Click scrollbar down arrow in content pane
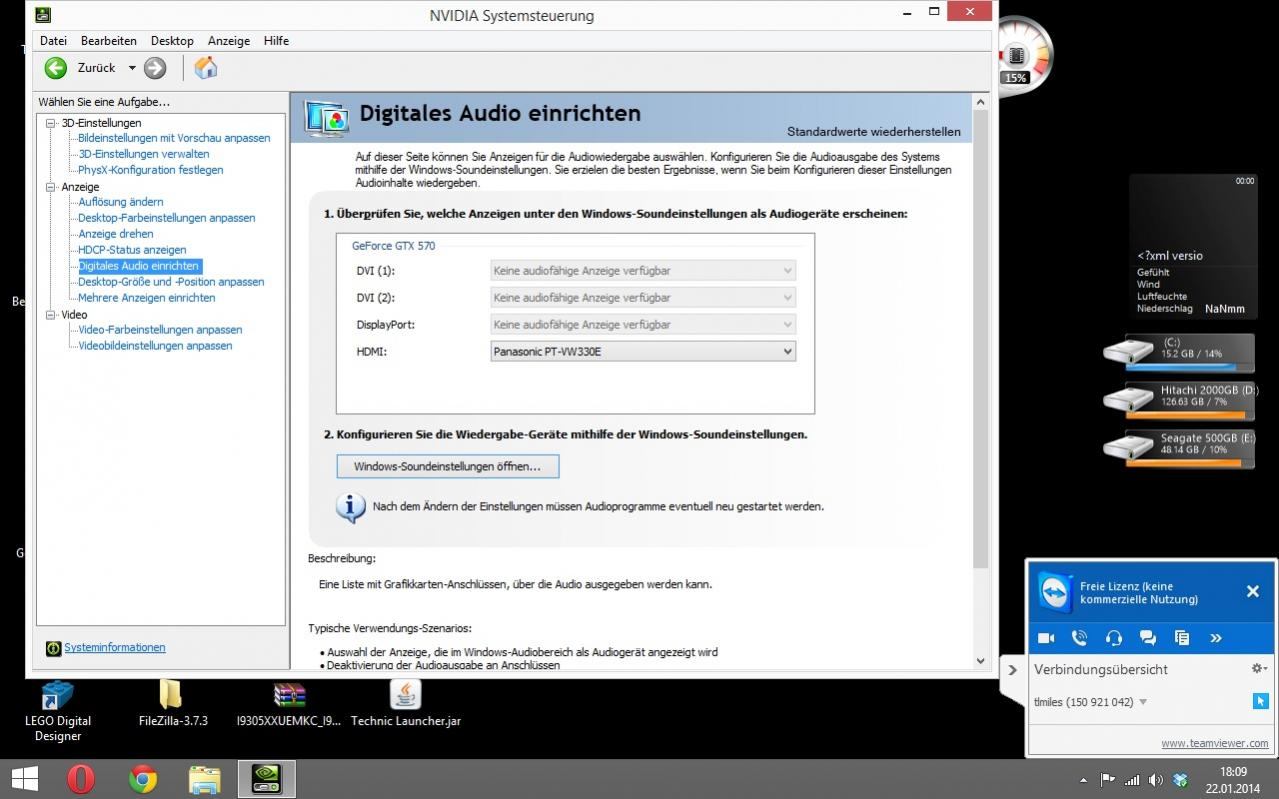This screenshot has width=1279, height=799. pyautogui.click(x=980, y=661)
